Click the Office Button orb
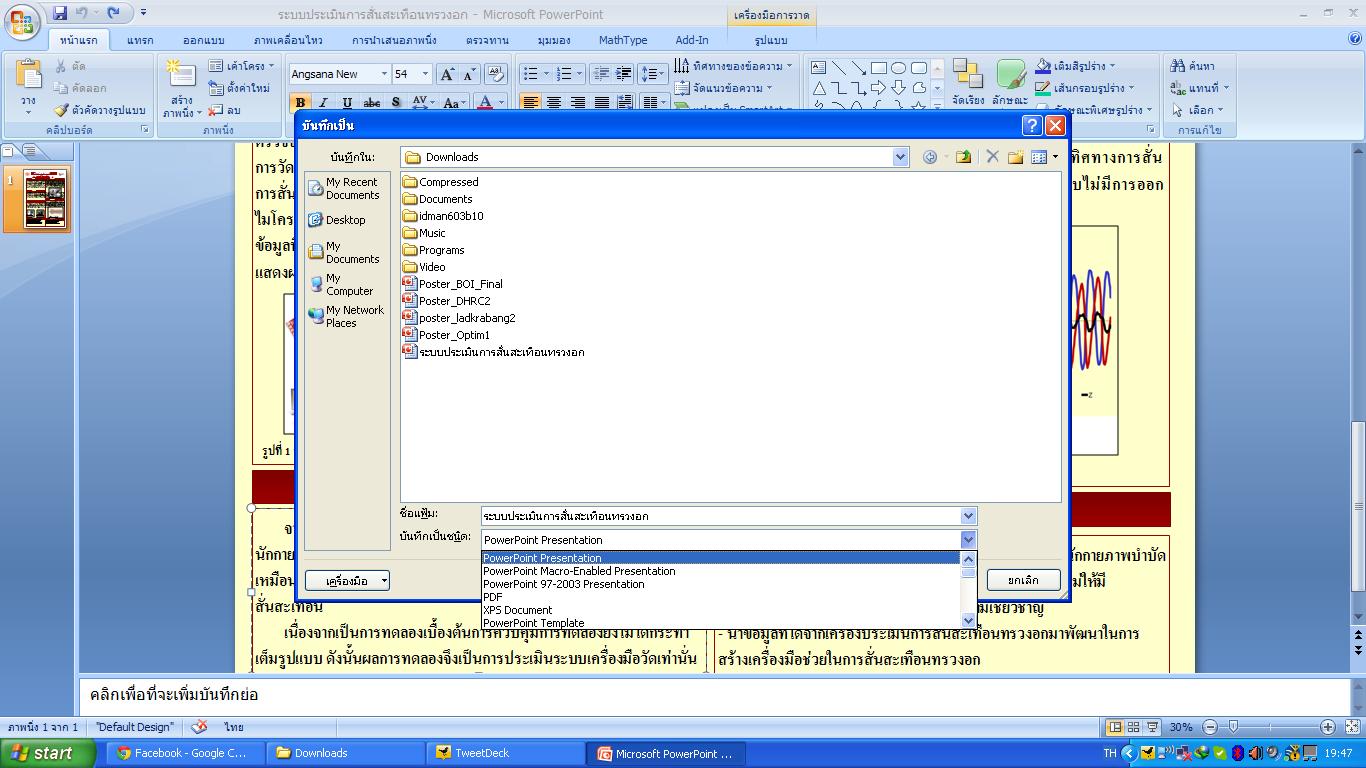This screenshot has height=768, width=1366. [22, 23]
